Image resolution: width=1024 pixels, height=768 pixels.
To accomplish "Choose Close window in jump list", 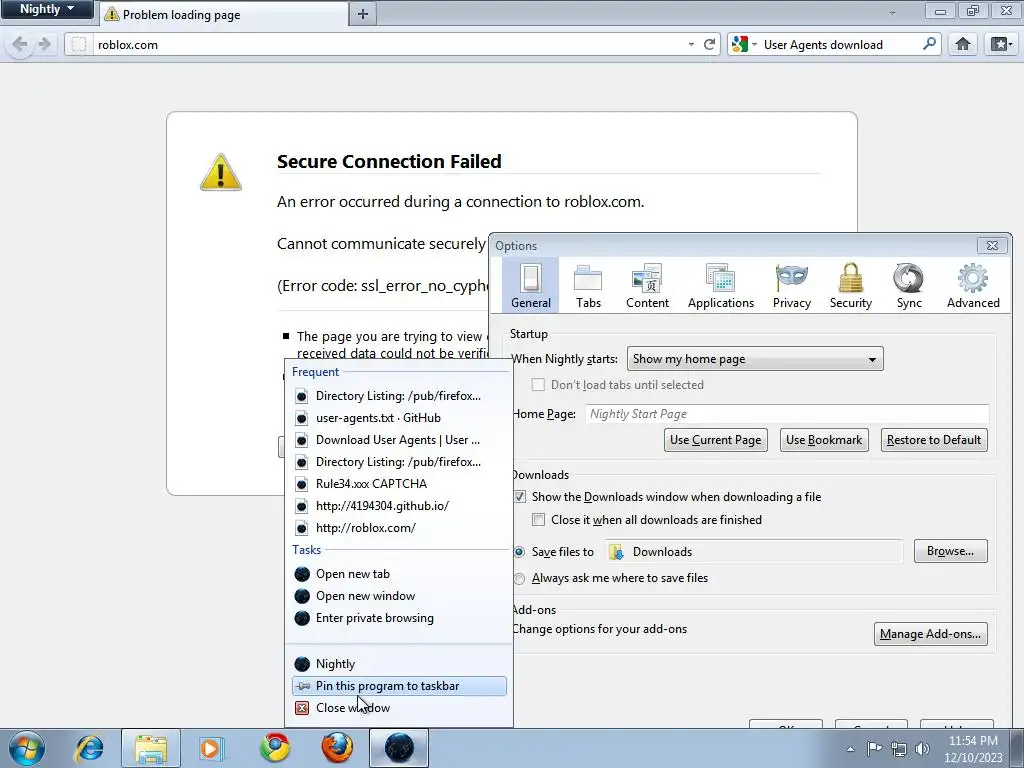I will coord(399,708).
